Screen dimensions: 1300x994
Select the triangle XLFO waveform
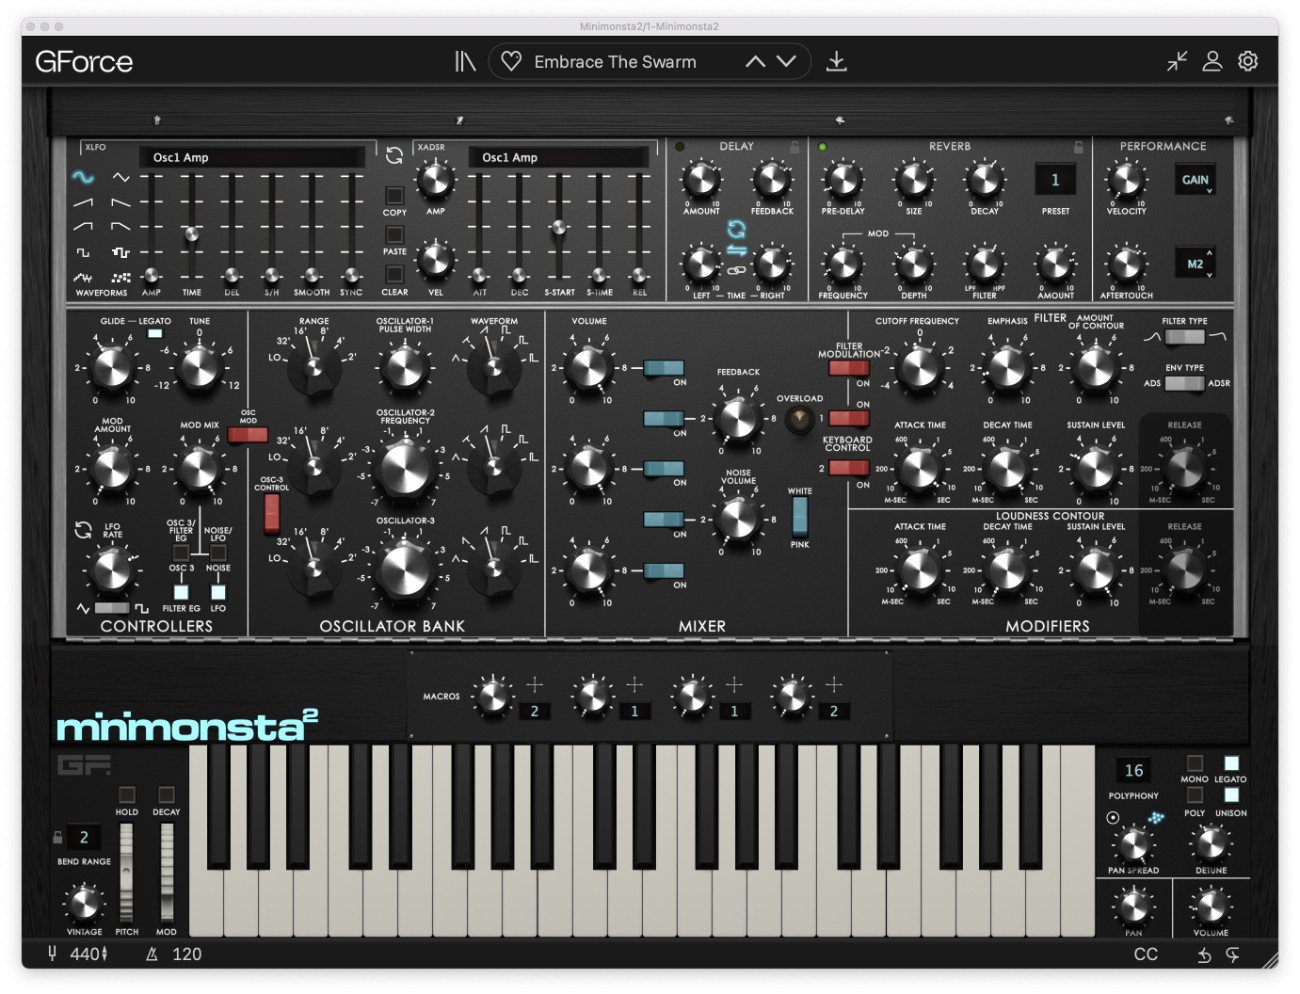click(x=121, y=177)
